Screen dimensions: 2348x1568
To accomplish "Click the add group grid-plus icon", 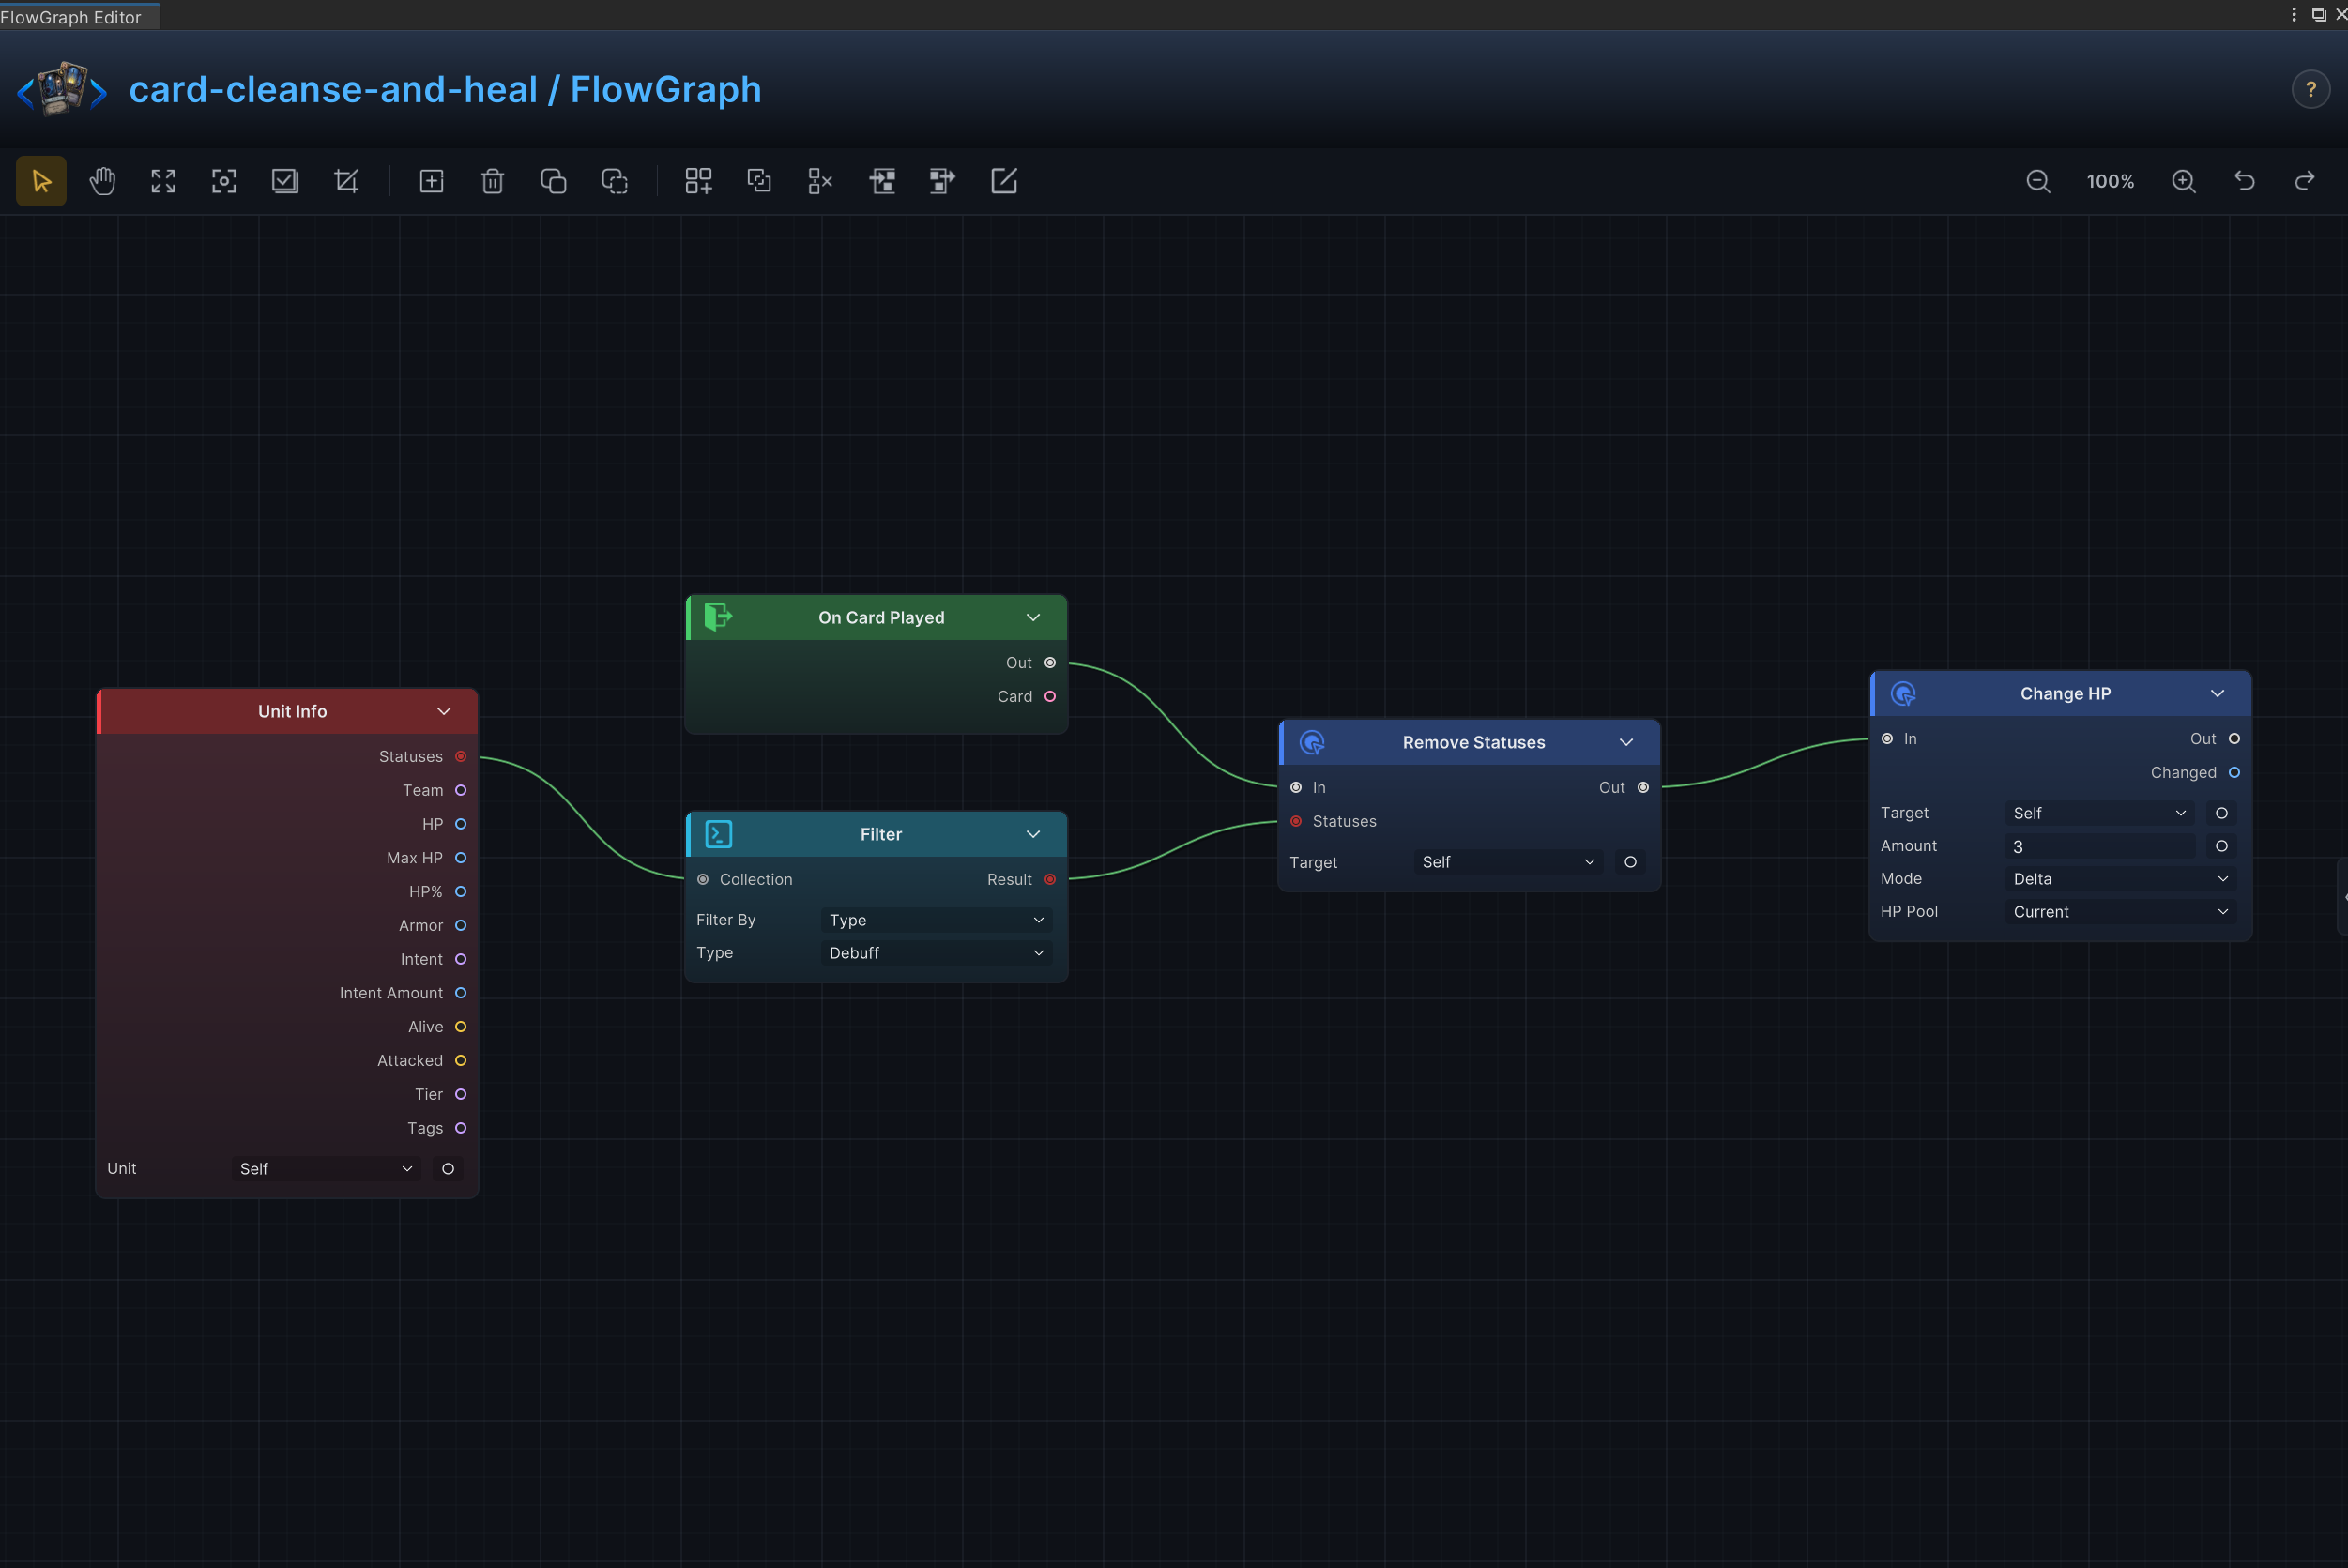I will (x=698, y=181).
